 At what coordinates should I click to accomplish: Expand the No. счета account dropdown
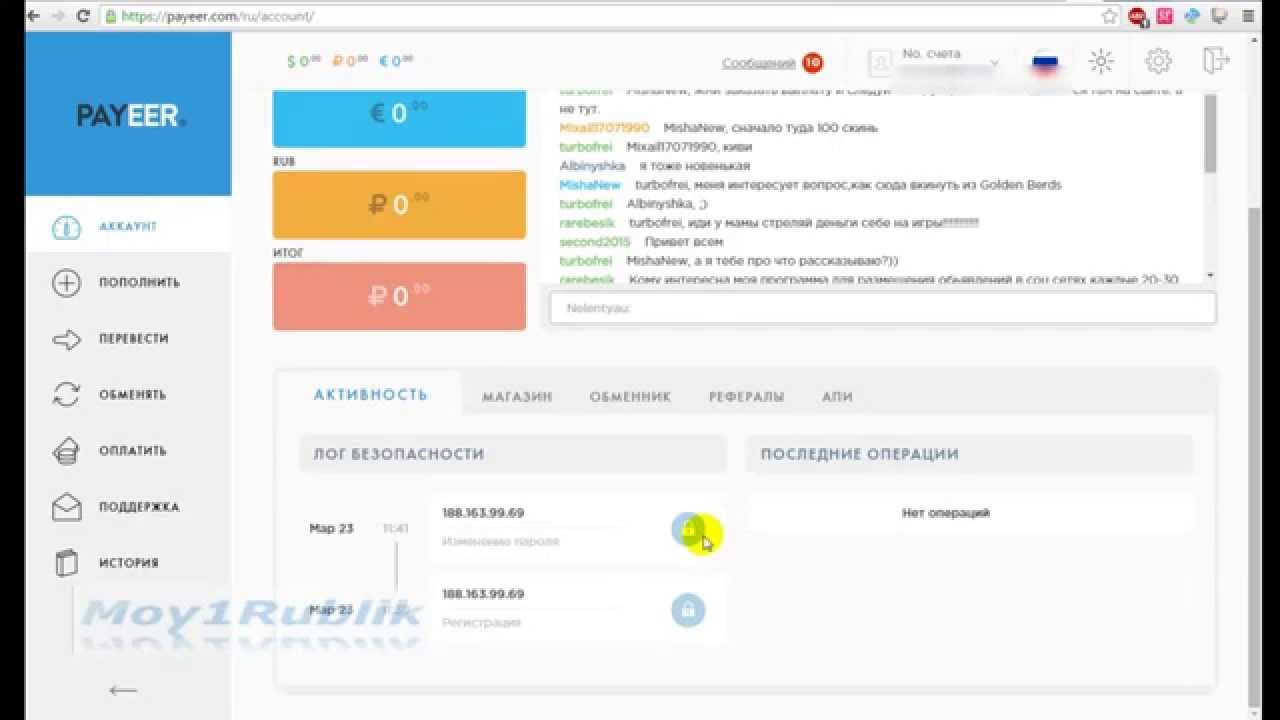(936, 63)
